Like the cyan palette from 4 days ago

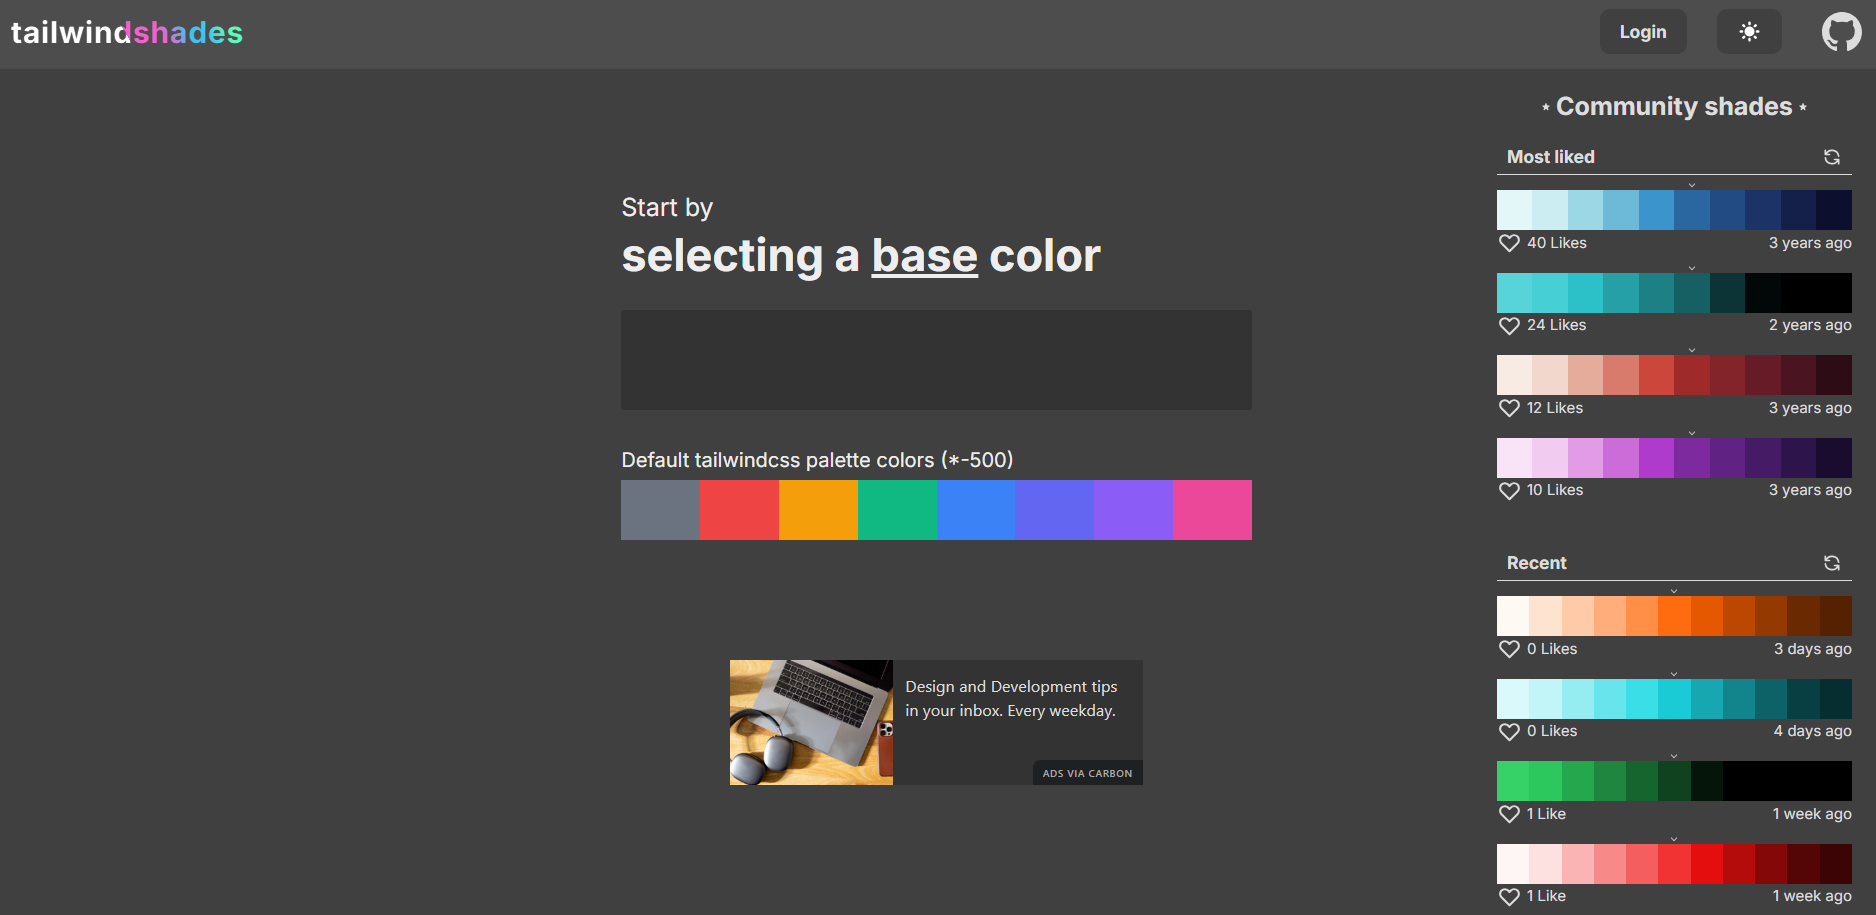(x=1509, y=731)
